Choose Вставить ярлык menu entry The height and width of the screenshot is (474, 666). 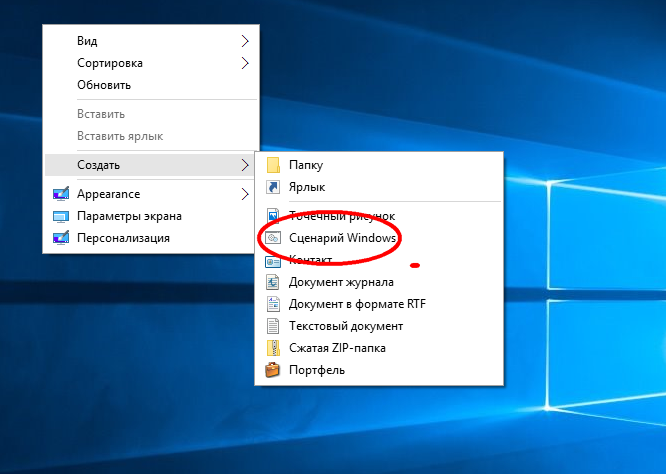(x=151, y=136)
